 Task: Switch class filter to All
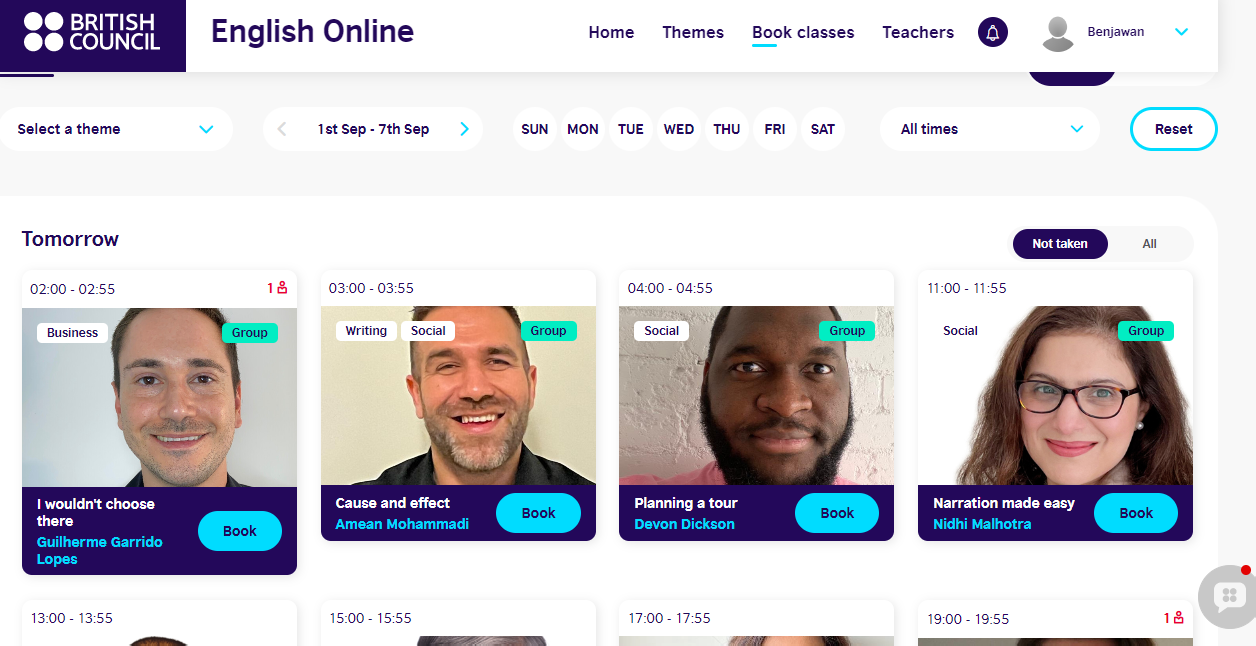(x=1150, y=244)
